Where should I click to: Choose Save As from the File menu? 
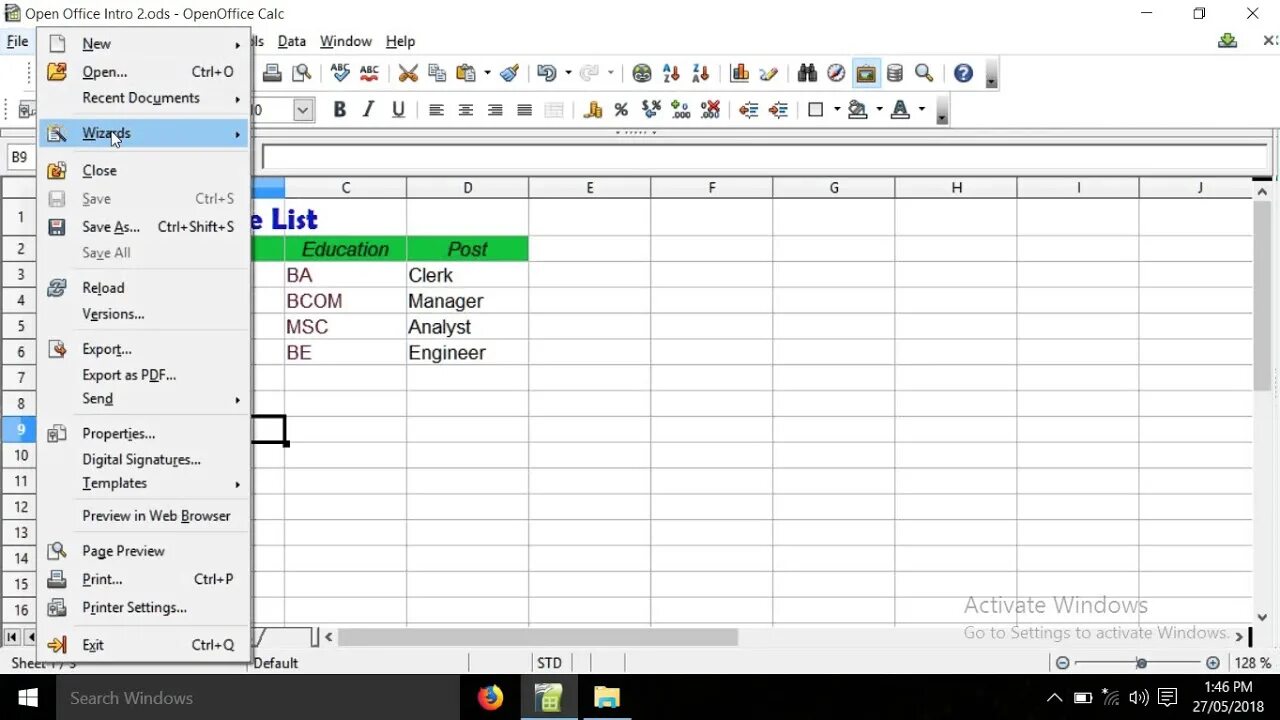[144, 227]
